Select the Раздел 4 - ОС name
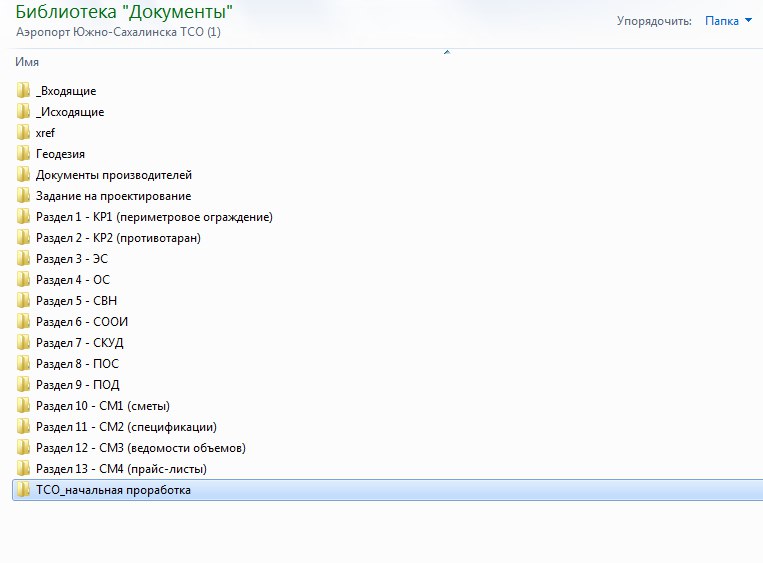763x563 pixels. click(73, 280)
